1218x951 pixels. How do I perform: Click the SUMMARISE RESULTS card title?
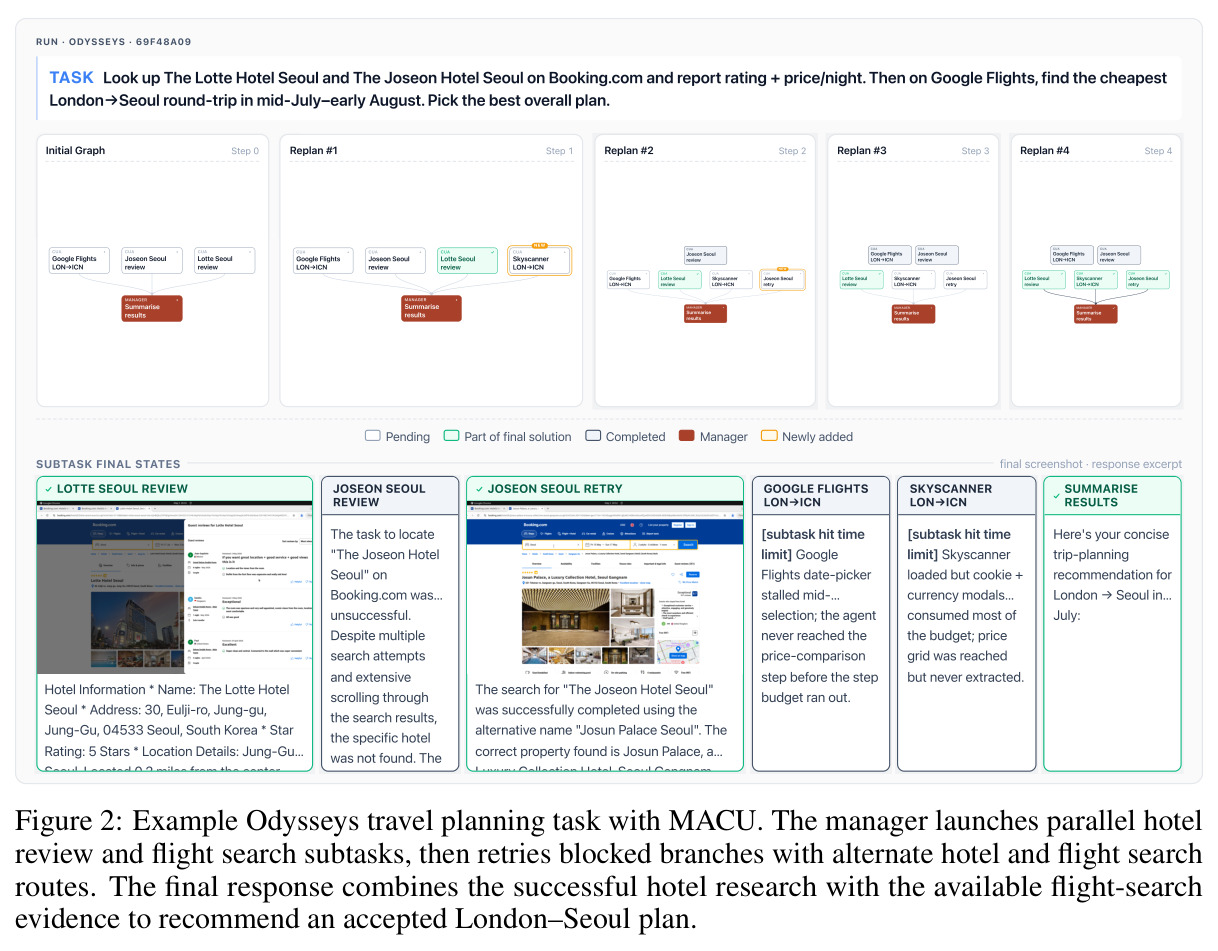tap(1100, 495)
